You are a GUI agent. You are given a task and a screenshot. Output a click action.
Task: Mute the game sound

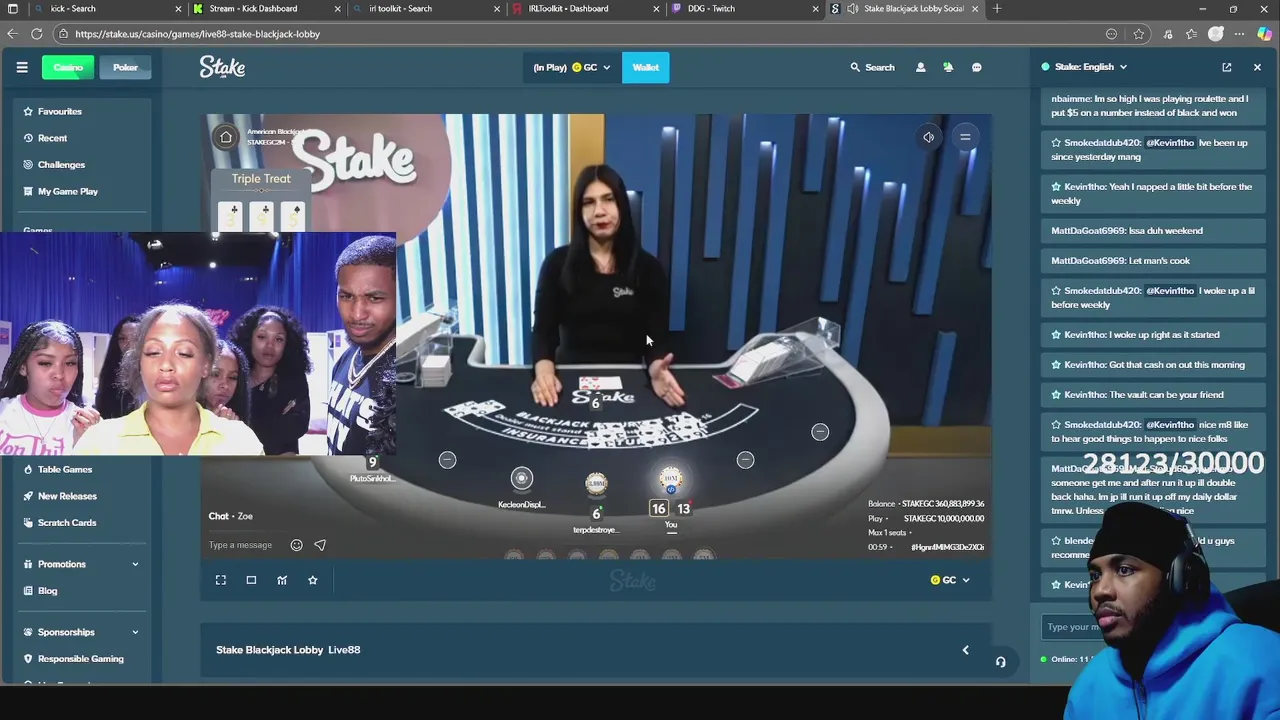(x=928, y=137)
